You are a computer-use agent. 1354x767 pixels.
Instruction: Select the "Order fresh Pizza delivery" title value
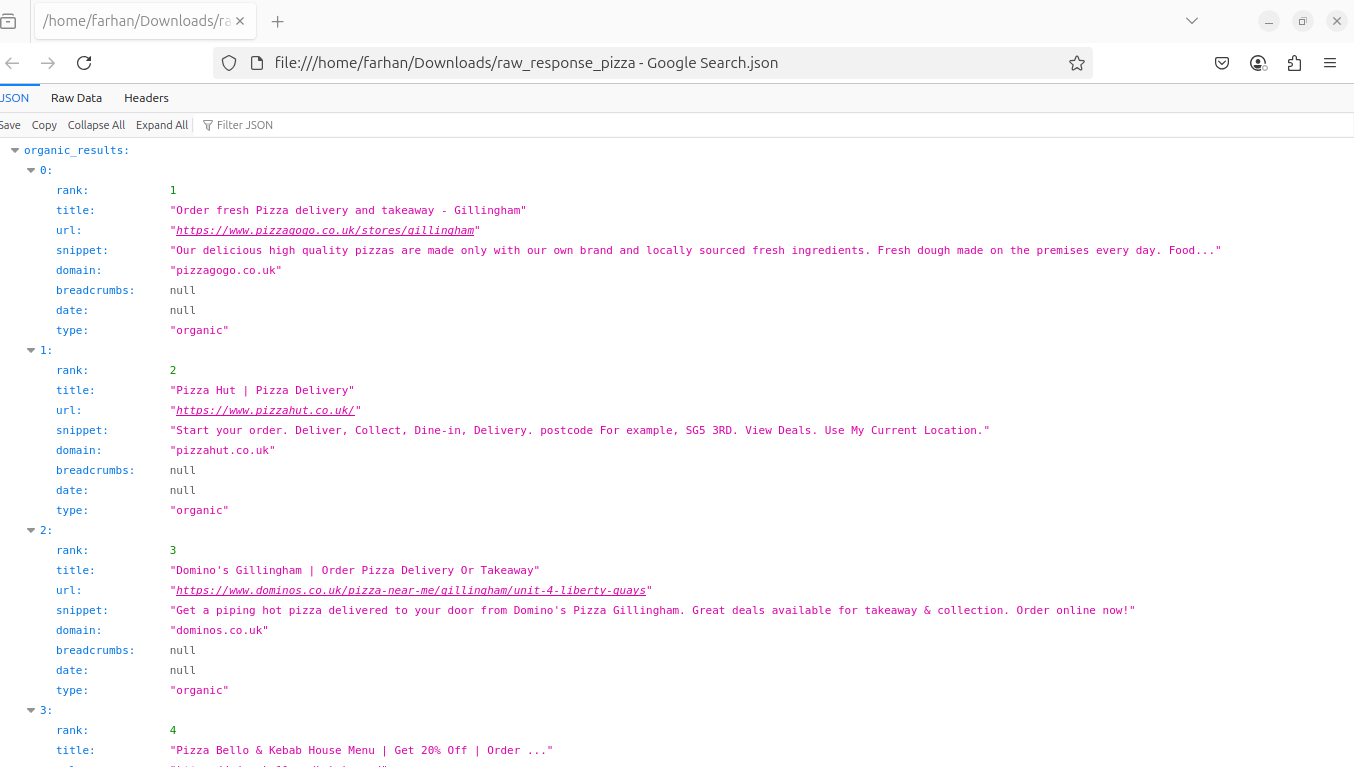click(348, 210)
